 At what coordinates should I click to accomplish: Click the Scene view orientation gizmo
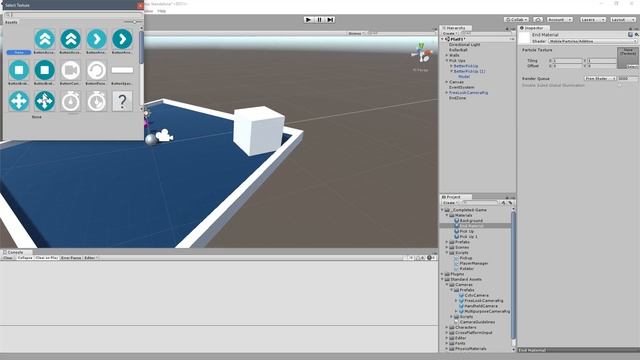(422, 53)
